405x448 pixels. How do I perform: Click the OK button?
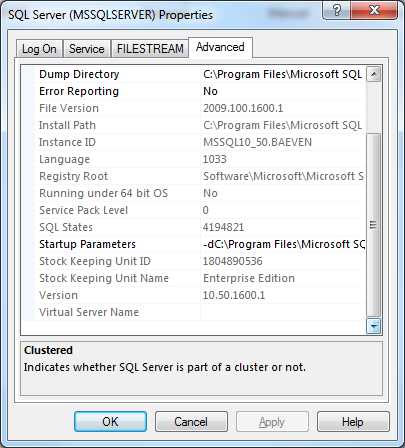[110, 422]
